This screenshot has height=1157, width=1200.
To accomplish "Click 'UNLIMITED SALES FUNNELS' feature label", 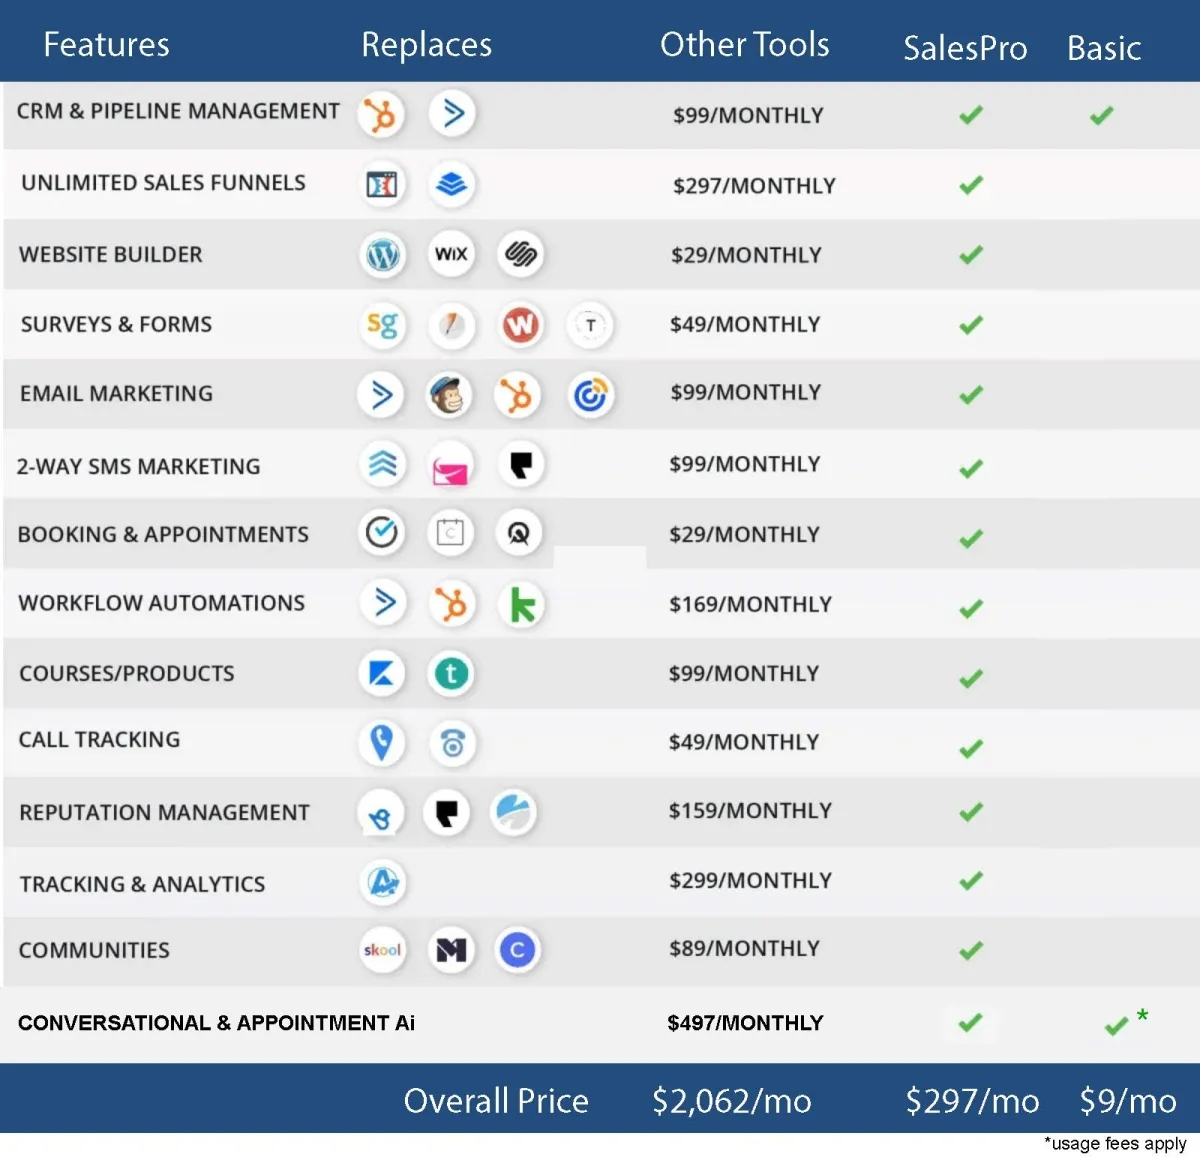I will coord(163,183).
